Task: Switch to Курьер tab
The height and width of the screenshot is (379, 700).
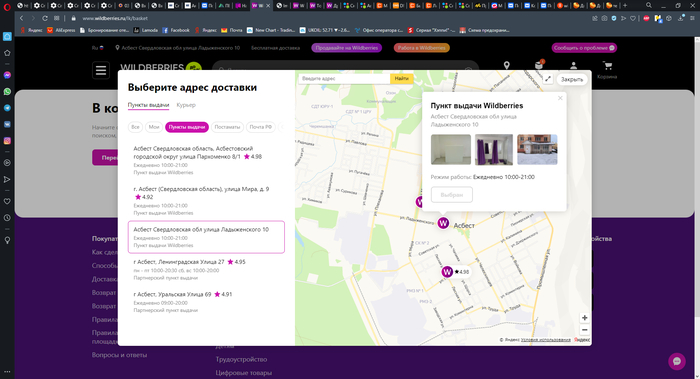Action: [186, 105]
